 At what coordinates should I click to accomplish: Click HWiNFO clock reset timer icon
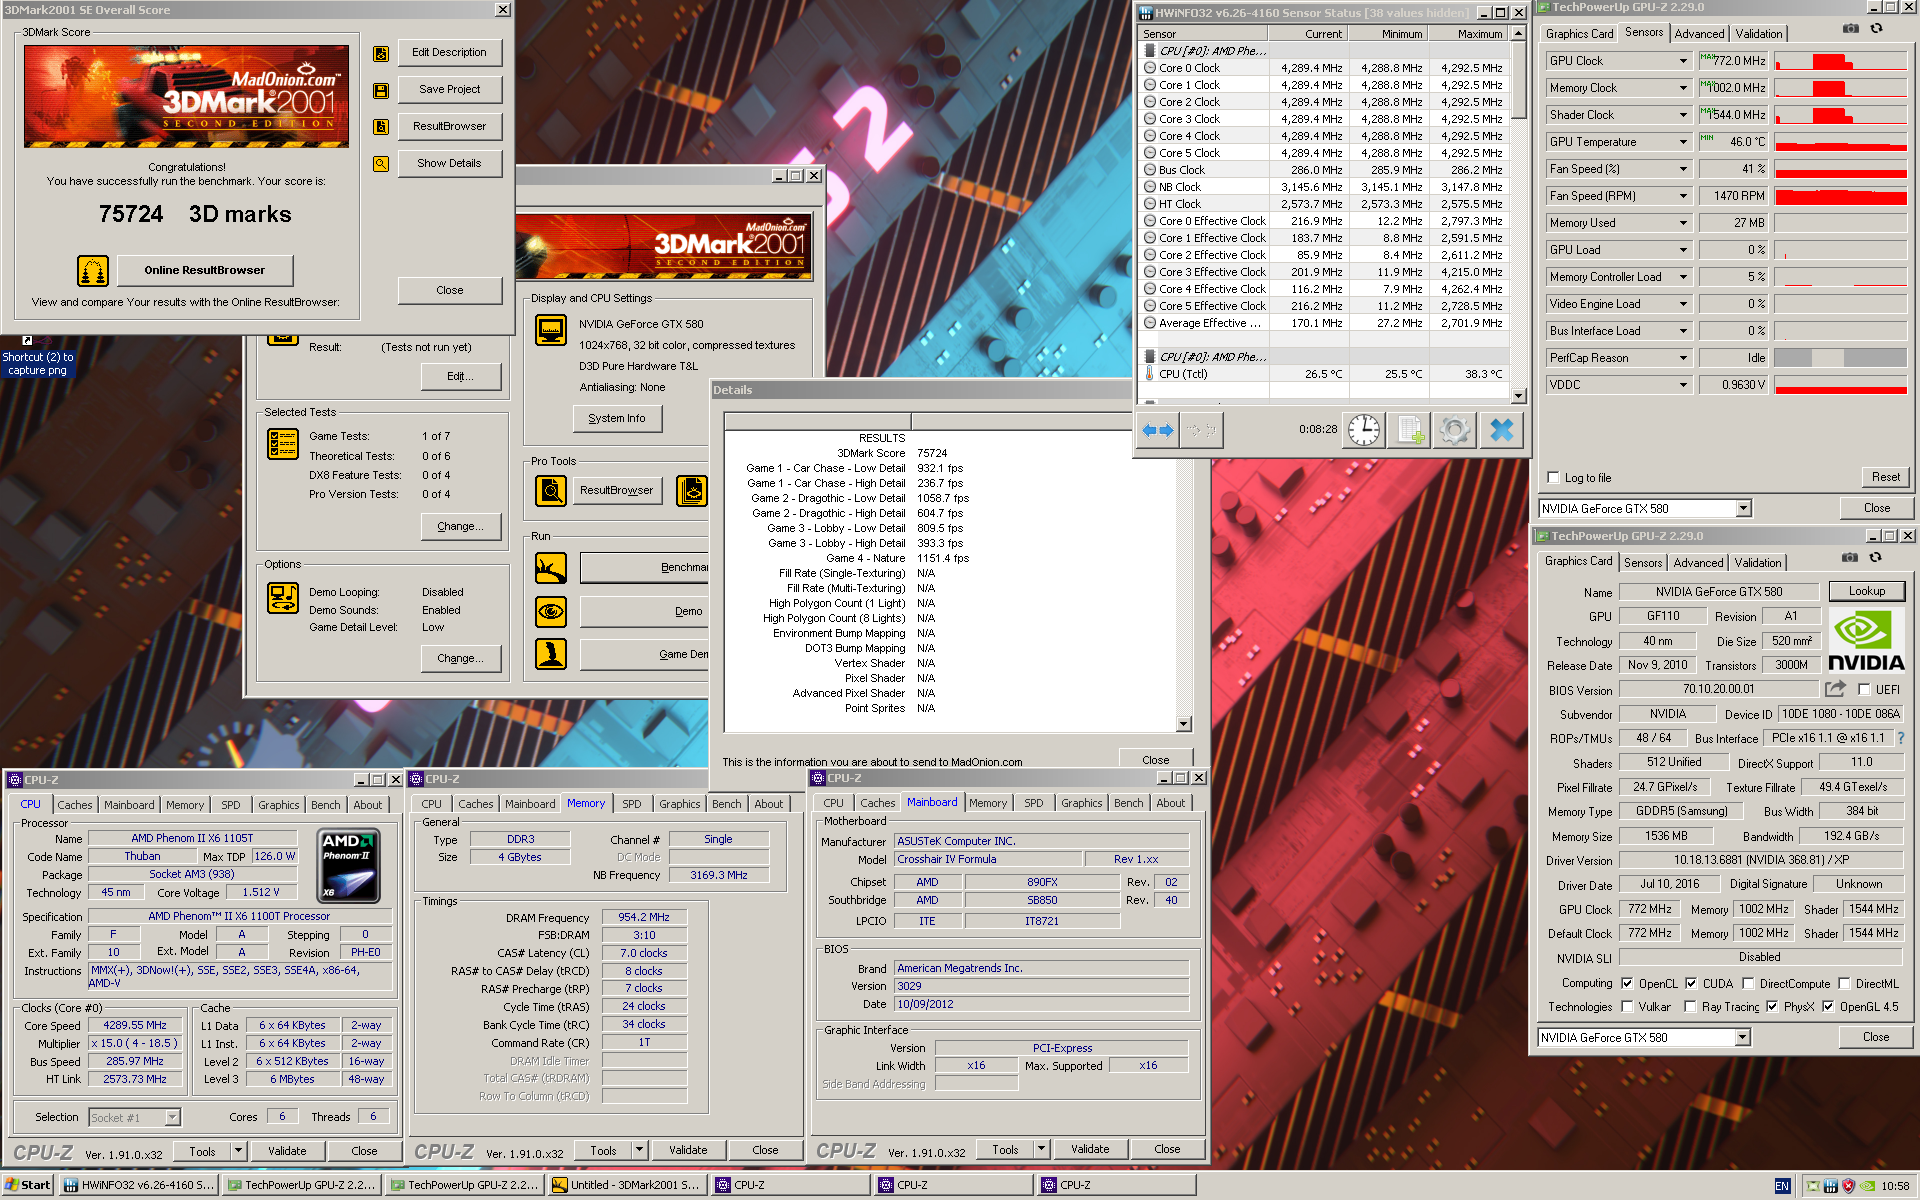(1363, 430)
